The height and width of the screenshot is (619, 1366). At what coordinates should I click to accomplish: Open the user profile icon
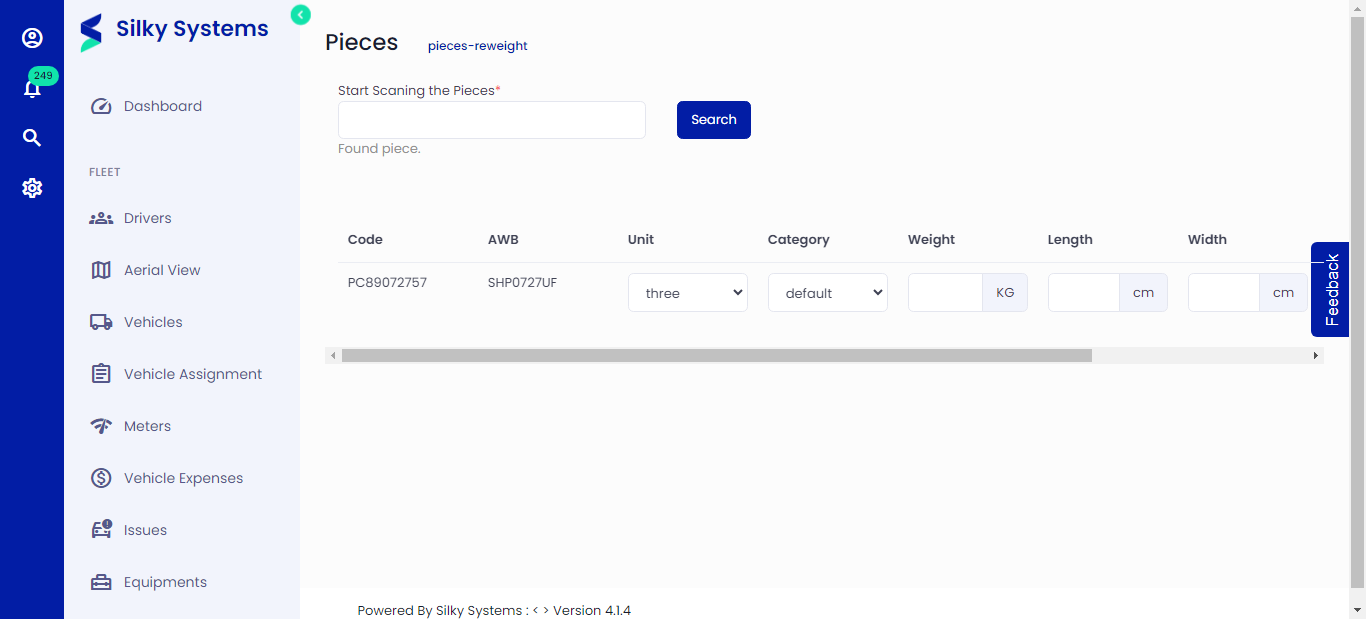pos(32,38)
